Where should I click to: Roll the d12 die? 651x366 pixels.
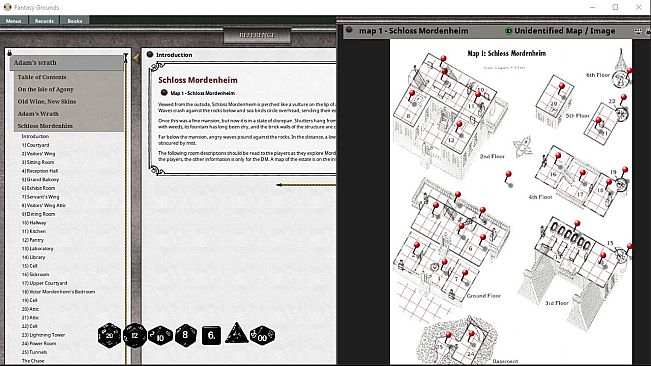click(x=135, y=335)
